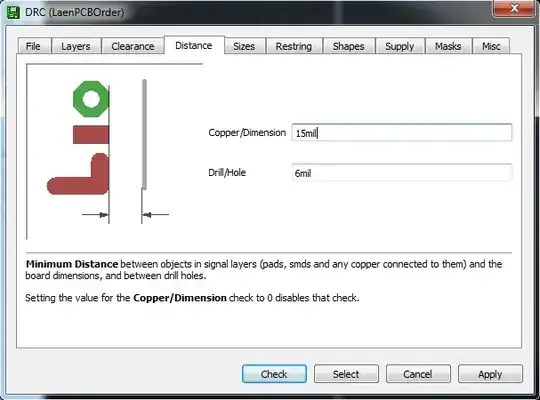Click into the Drill/Hole value field
Viewport: 540px width, 400px height.
(402, 173)
